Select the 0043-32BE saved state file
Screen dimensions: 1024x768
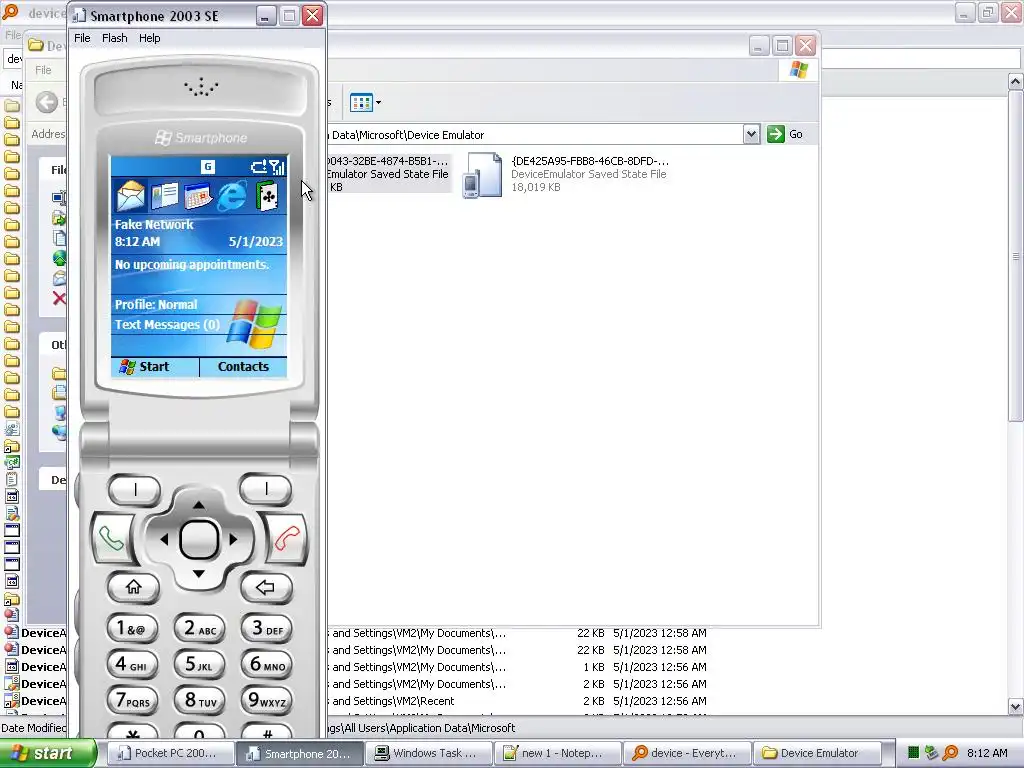coord(388,174)
